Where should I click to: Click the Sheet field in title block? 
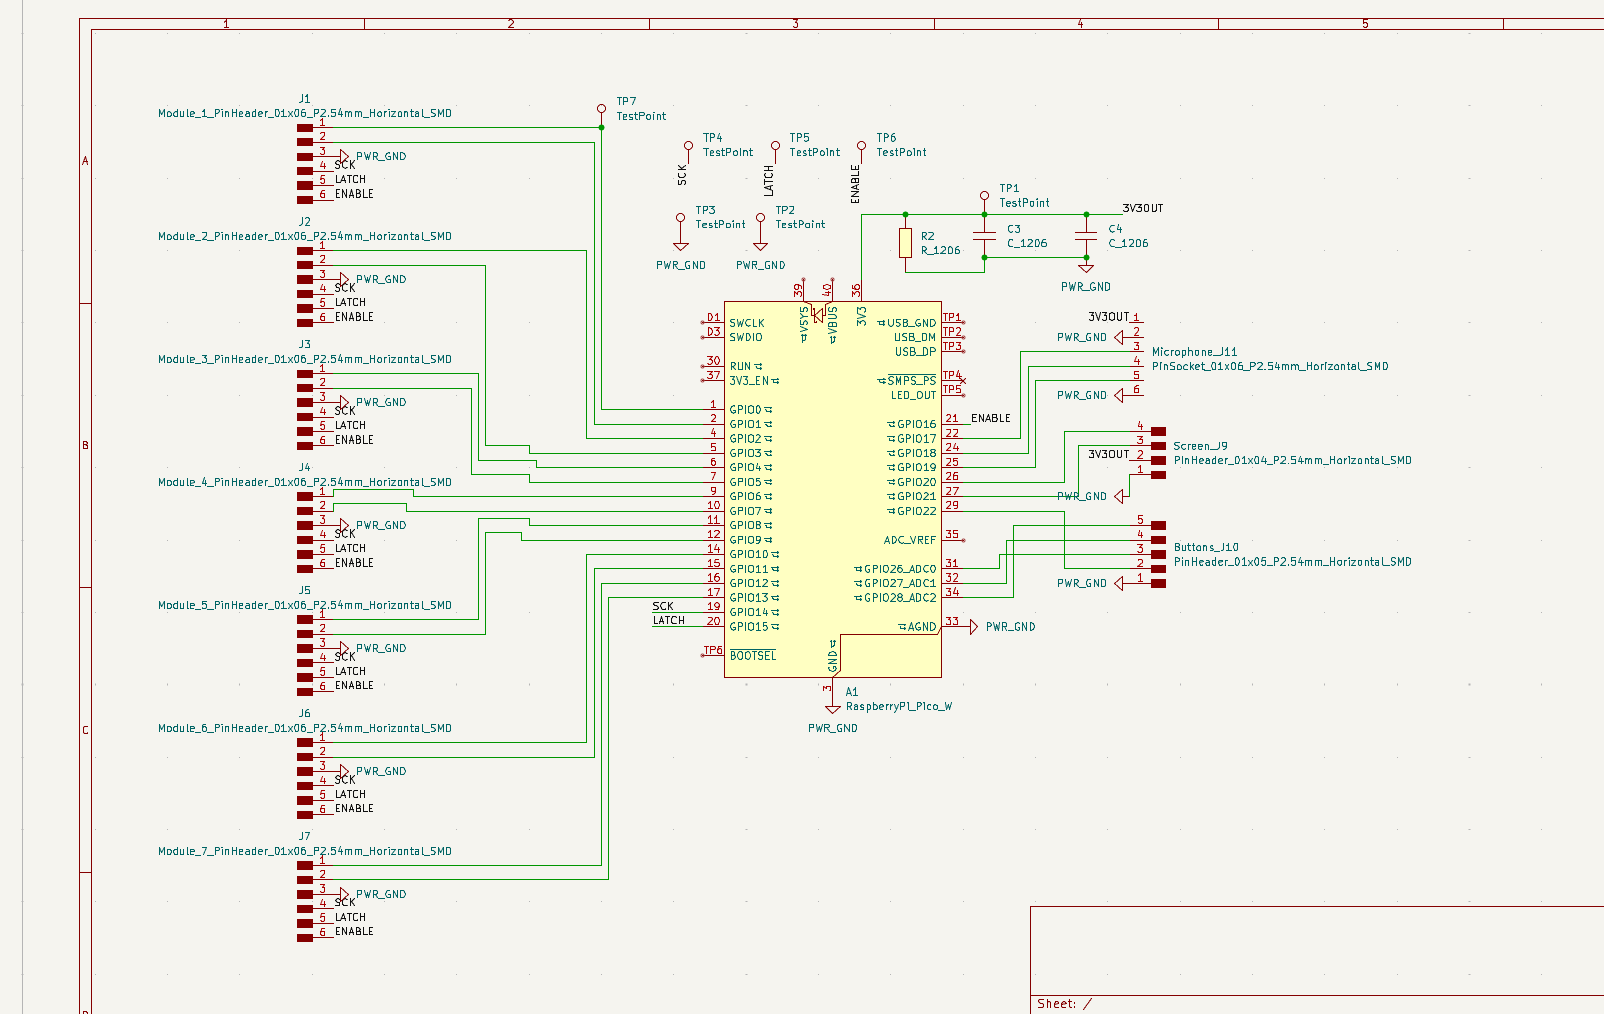click(1065, 1004)
